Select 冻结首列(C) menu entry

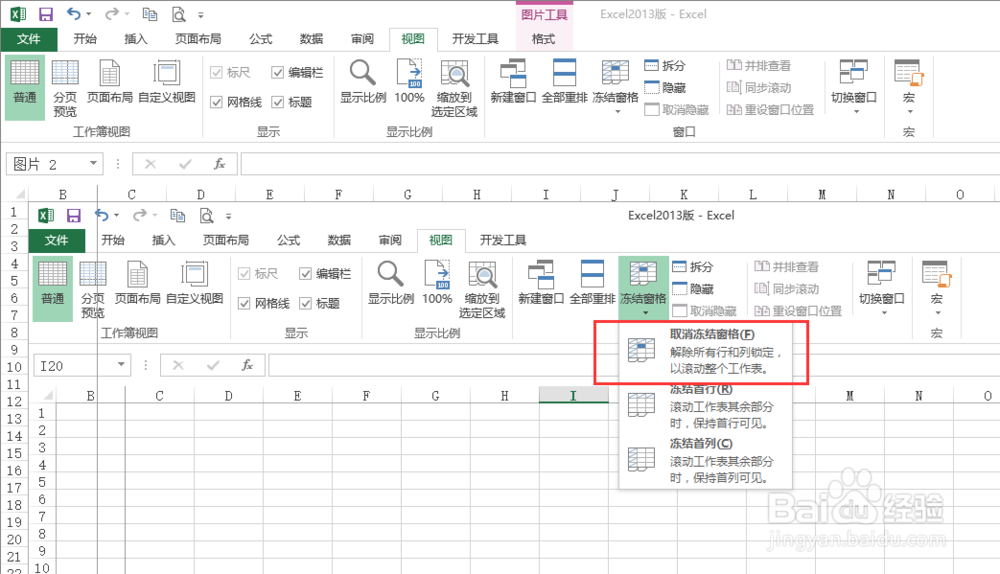(705, 461)
